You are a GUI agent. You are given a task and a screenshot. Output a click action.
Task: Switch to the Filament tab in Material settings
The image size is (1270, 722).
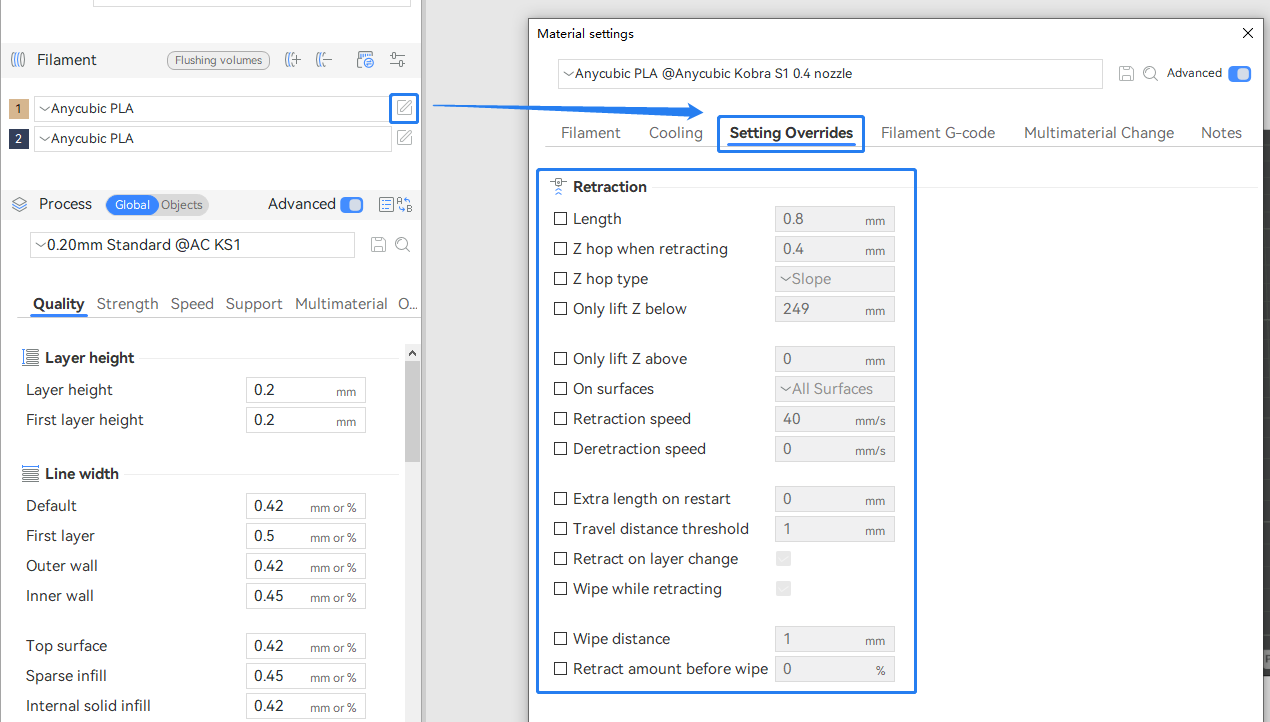point(591,133)
